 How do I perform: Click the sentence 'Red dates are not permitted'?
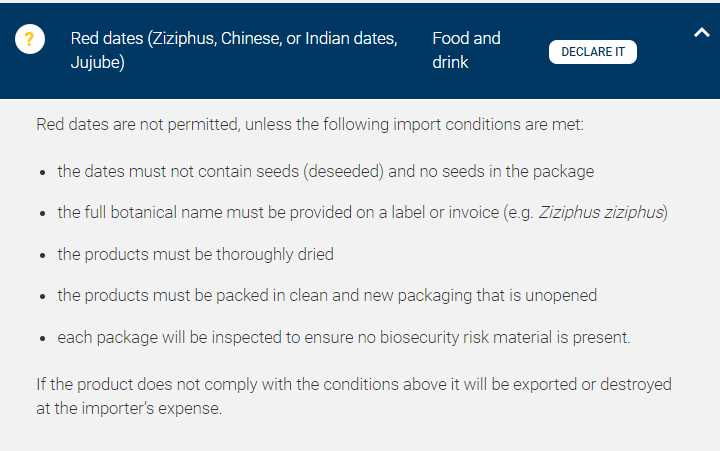[x=310, y=124]
